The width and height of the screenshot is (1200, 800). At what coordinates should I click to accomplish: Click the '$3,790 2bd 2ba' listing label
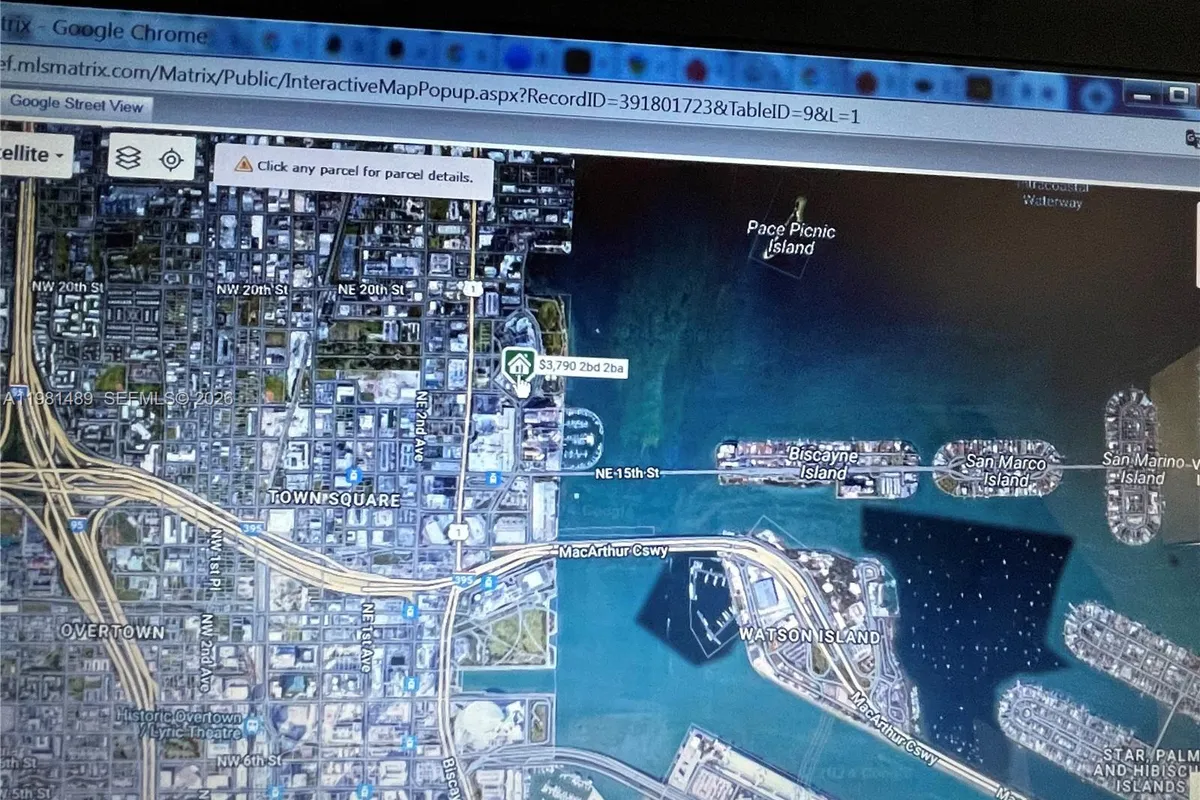click(x=583, y=368)
